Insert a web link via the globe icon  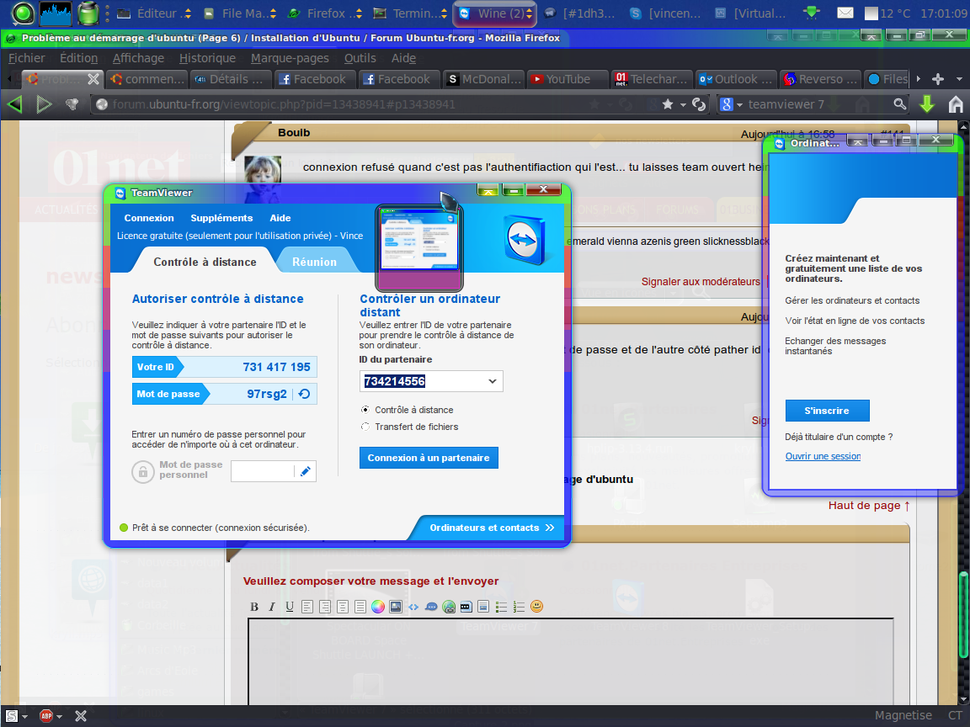tap(449, 607)
